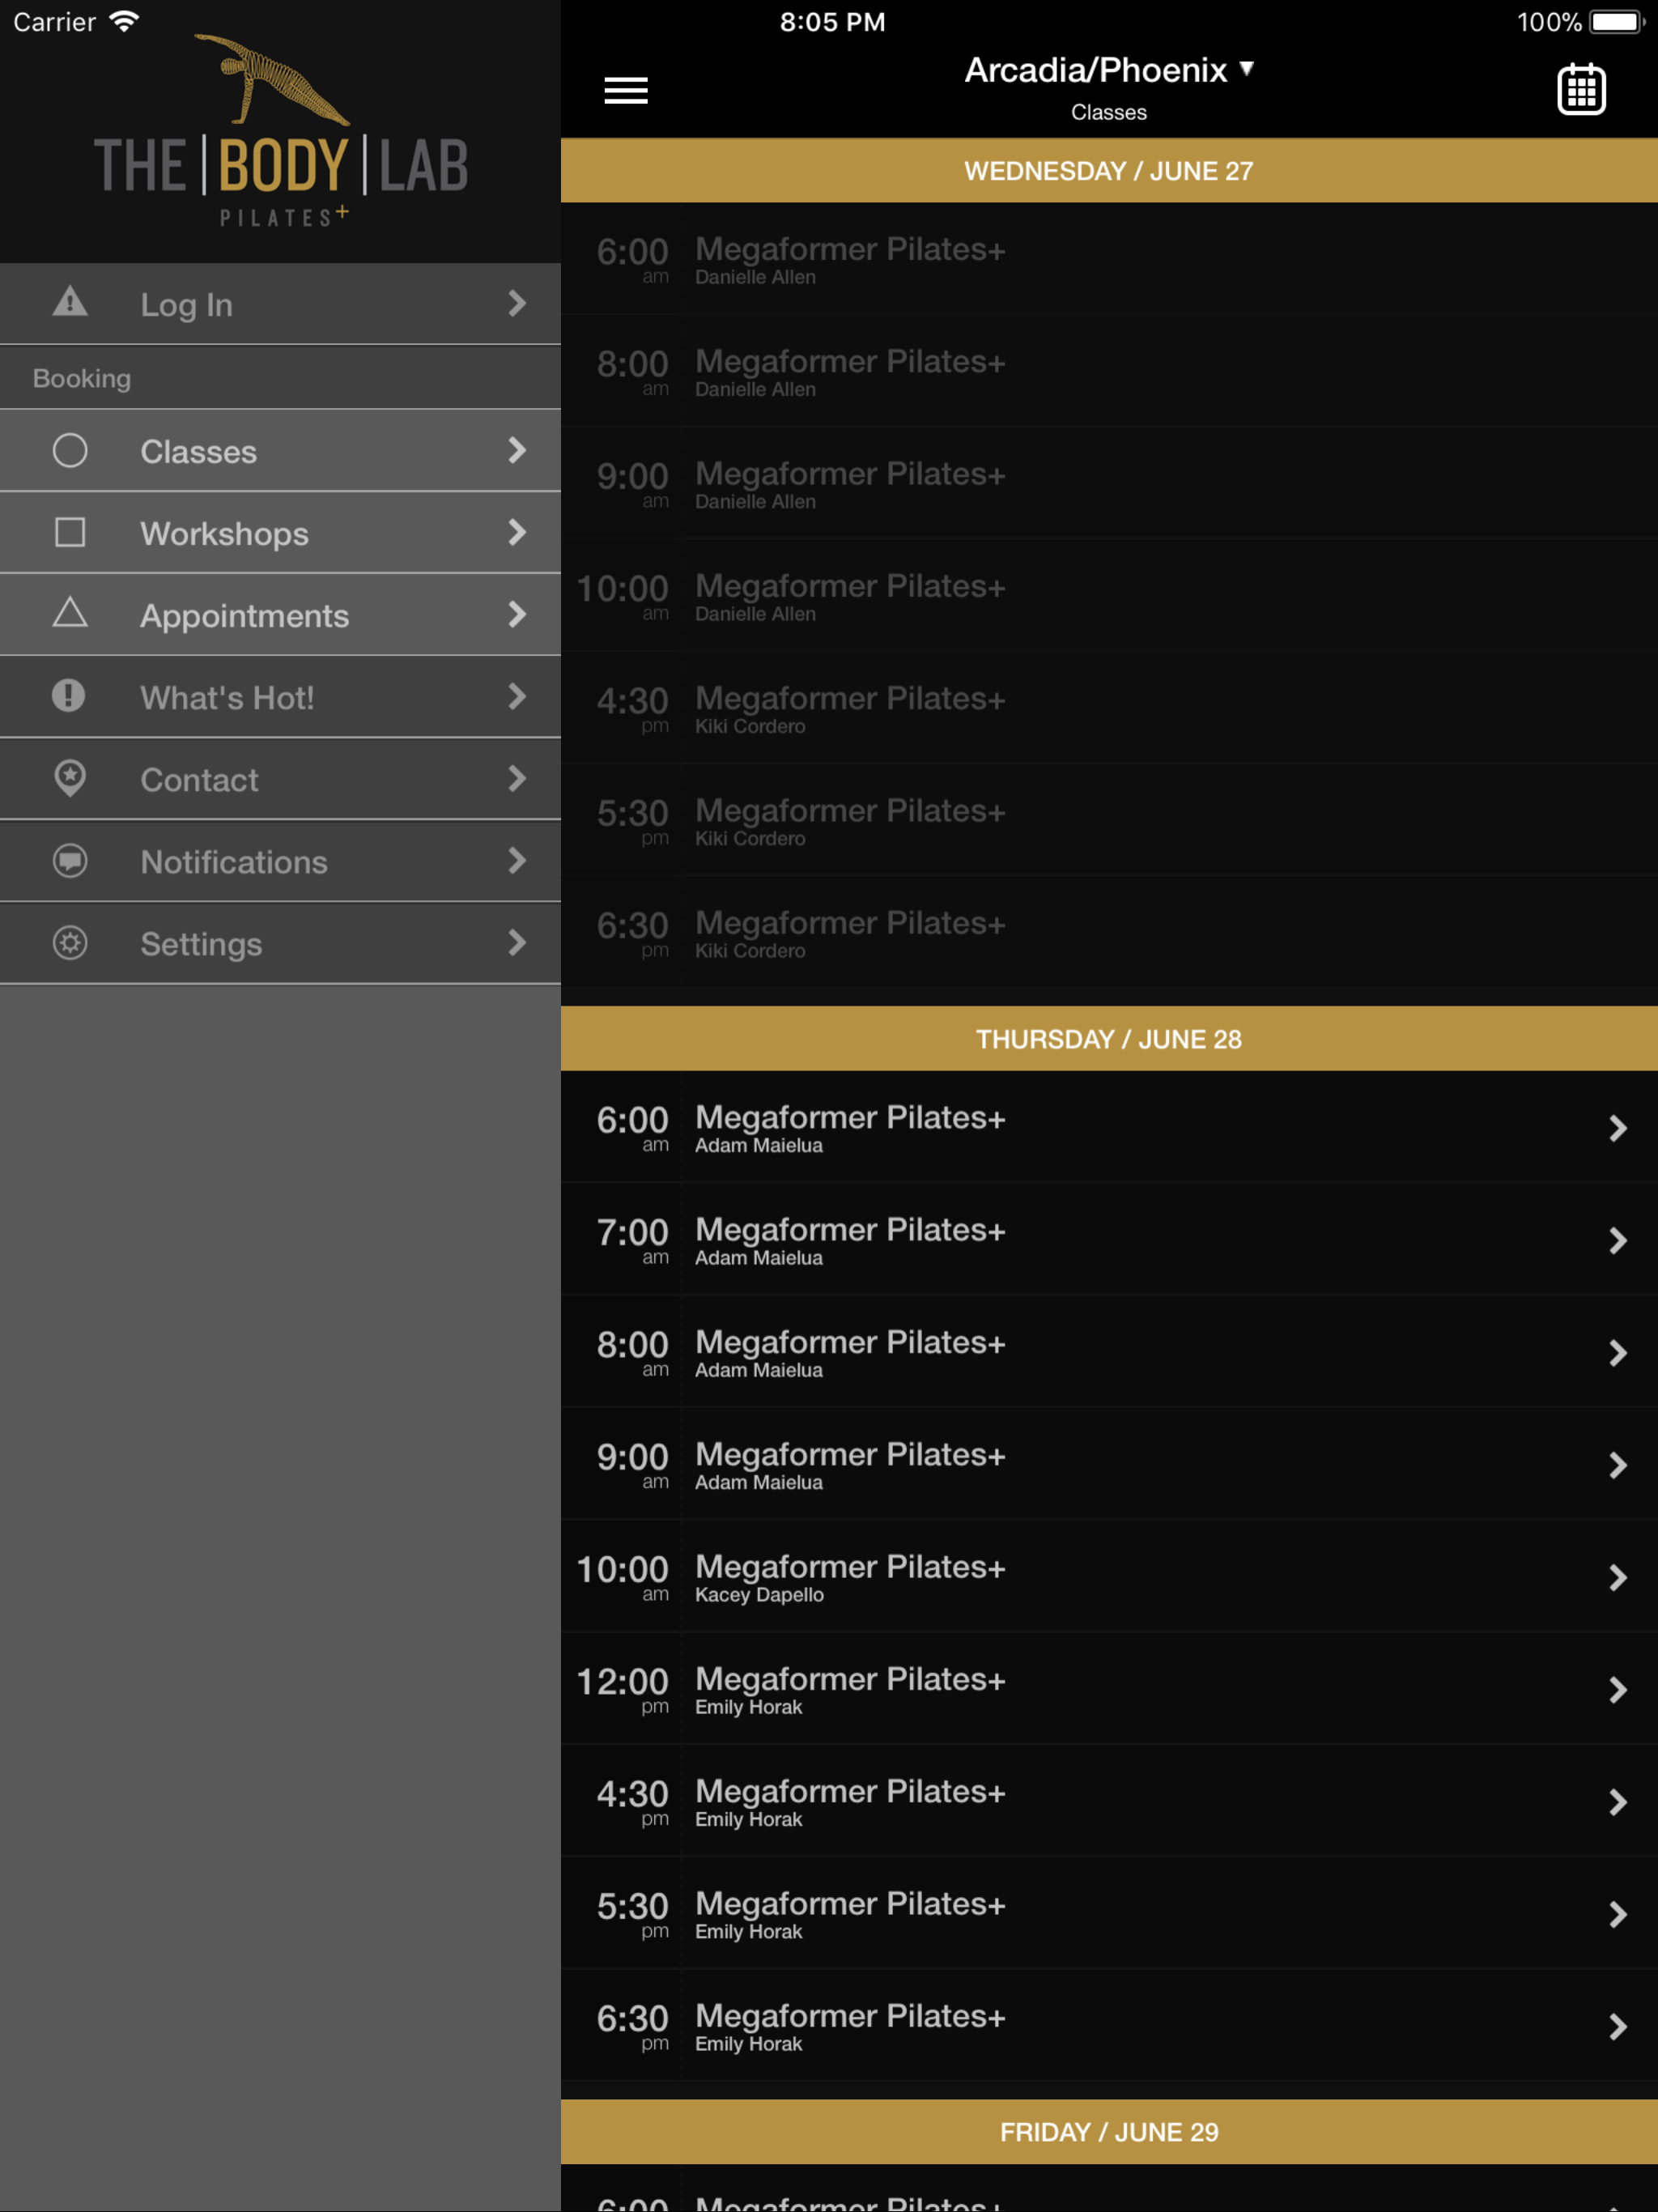
Task: Tap the Classes circle icon
Action: tap(70, 450)
